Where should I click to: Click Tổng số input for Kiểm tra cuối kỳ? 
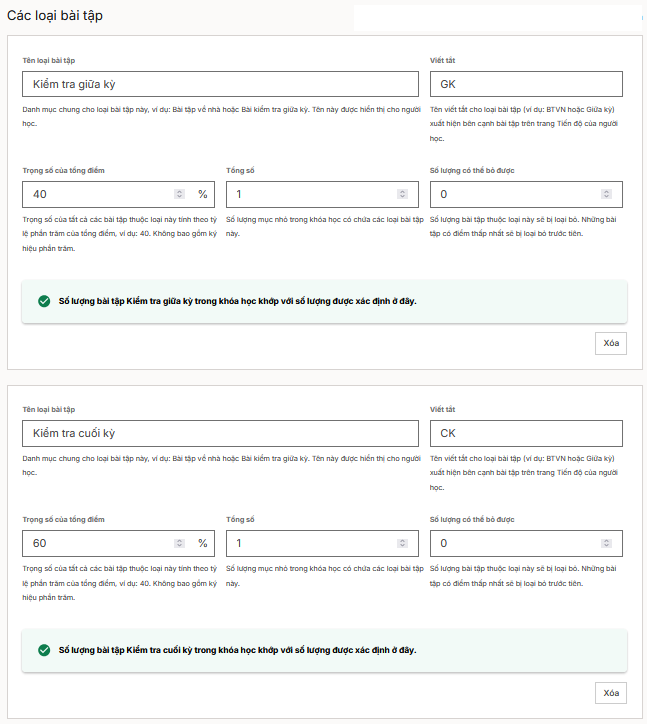(x=310, y=543)
